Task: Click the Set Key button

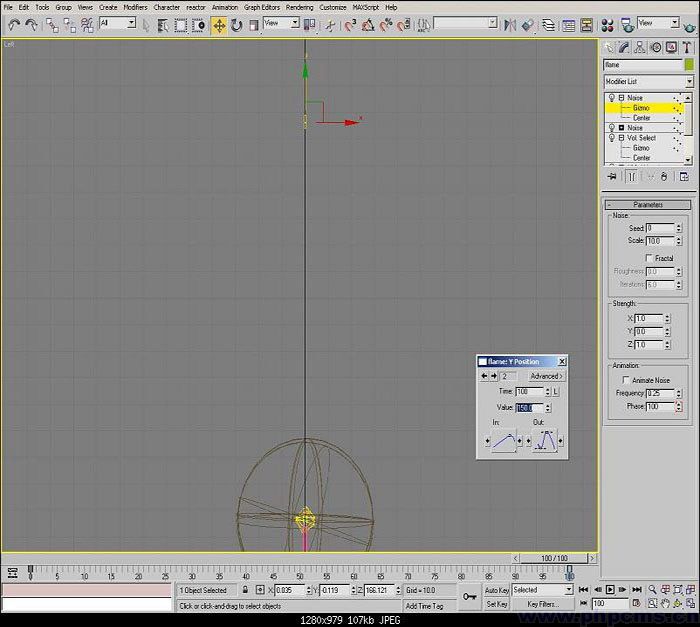Action: click(x=497, y=604)
